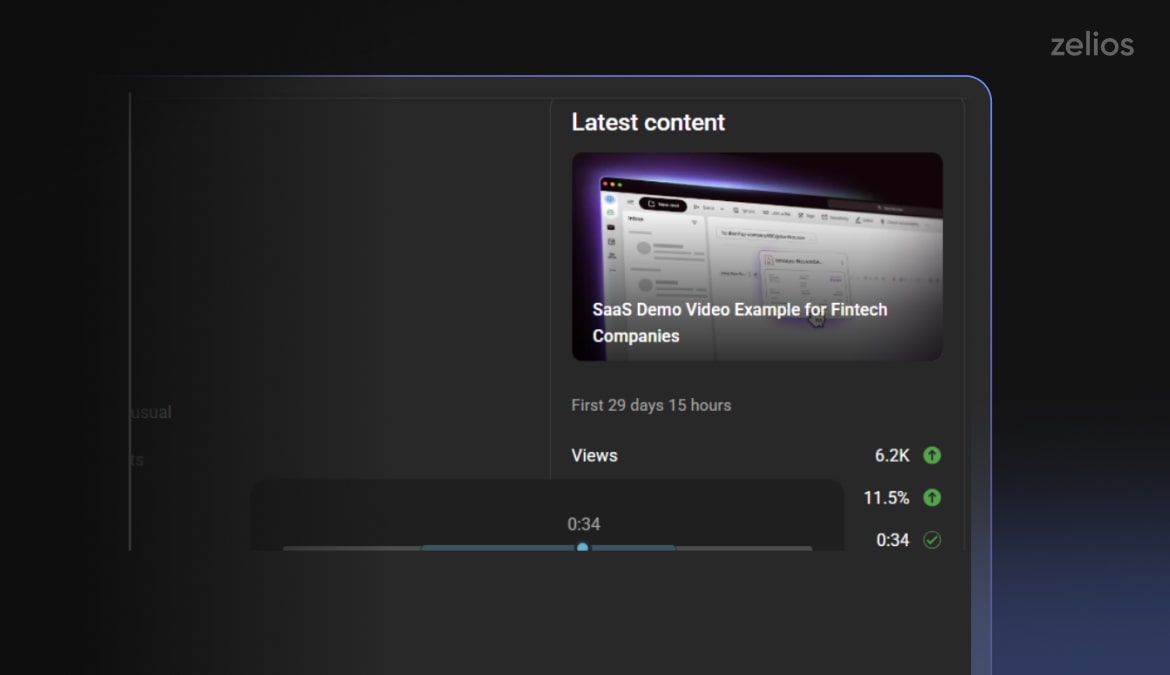The image size is (1170, 675).
Task: Click the green checkmark beside the 0:34 duration
Action: (931, 540)
